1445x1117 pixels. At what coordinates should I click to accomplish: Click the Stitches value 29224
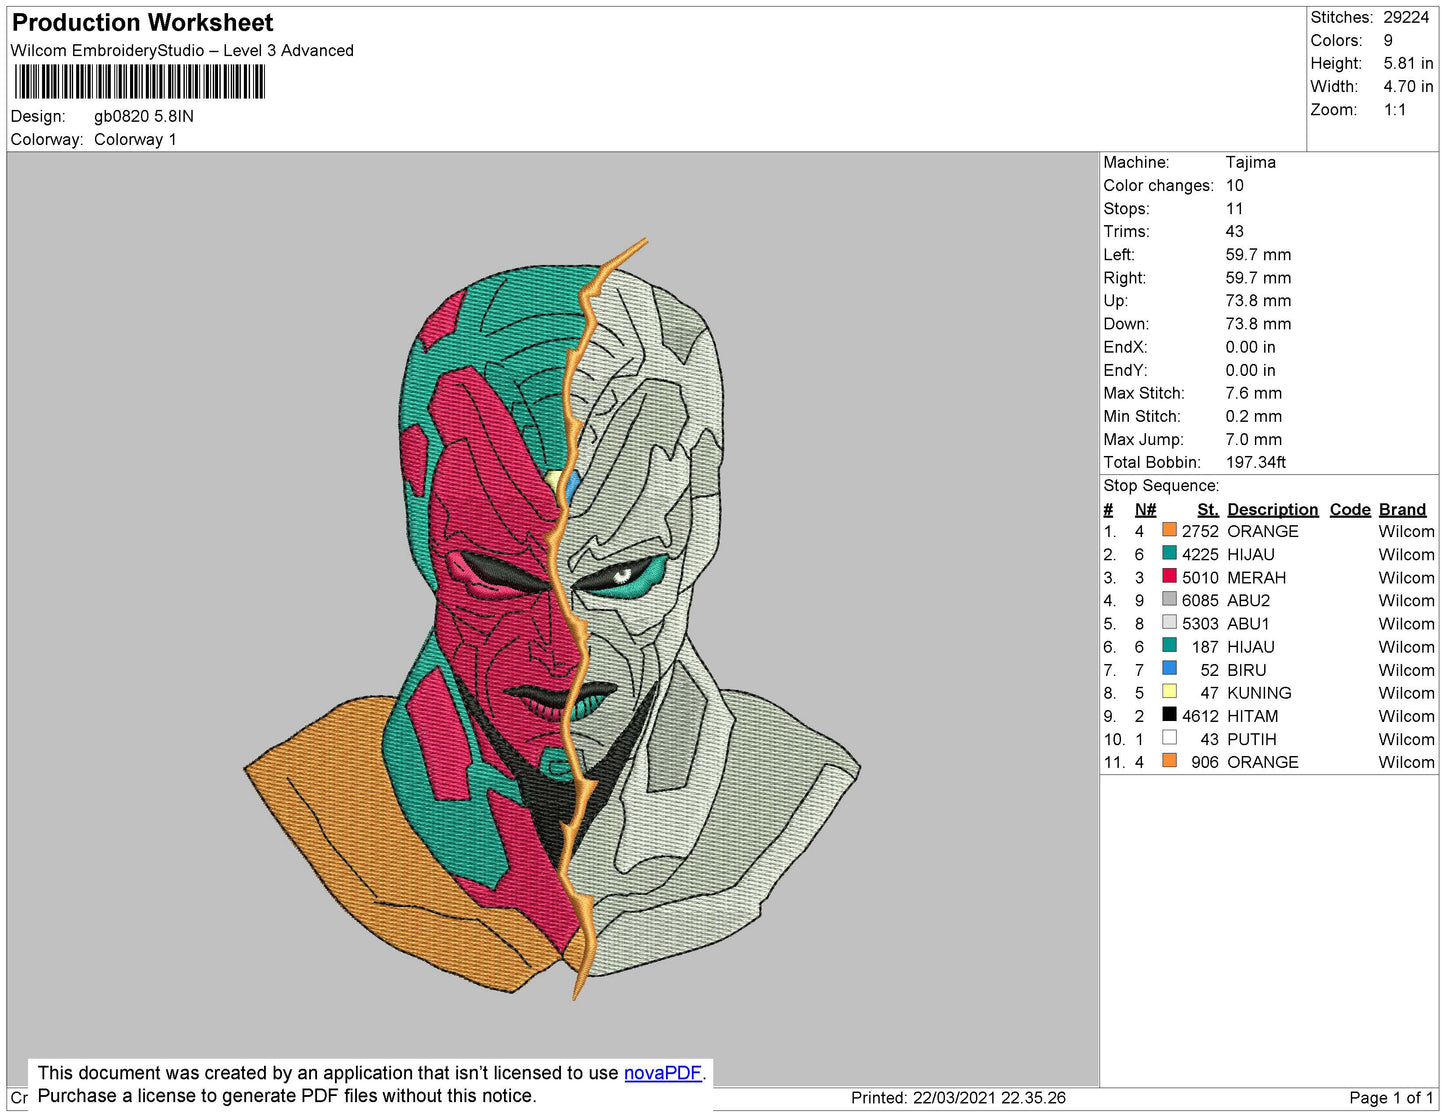[1406, 17]
